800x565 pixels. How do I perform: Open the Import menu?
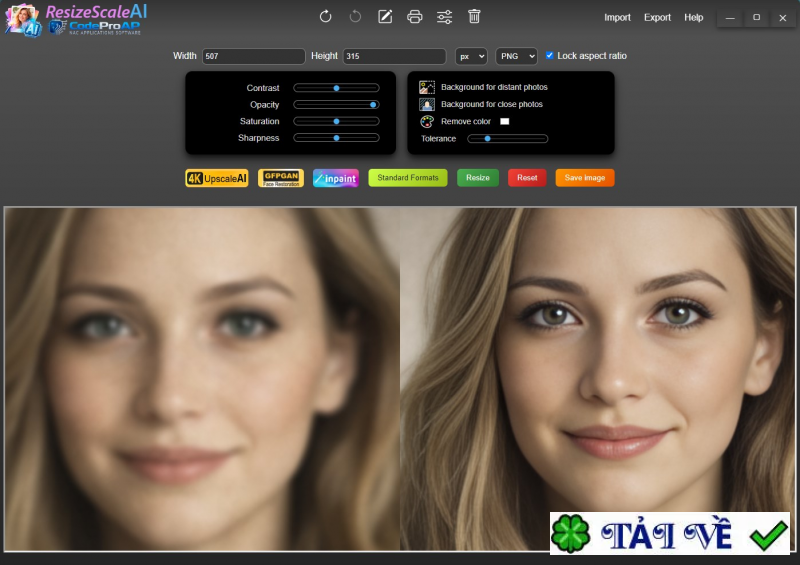(x=617, y=17)
